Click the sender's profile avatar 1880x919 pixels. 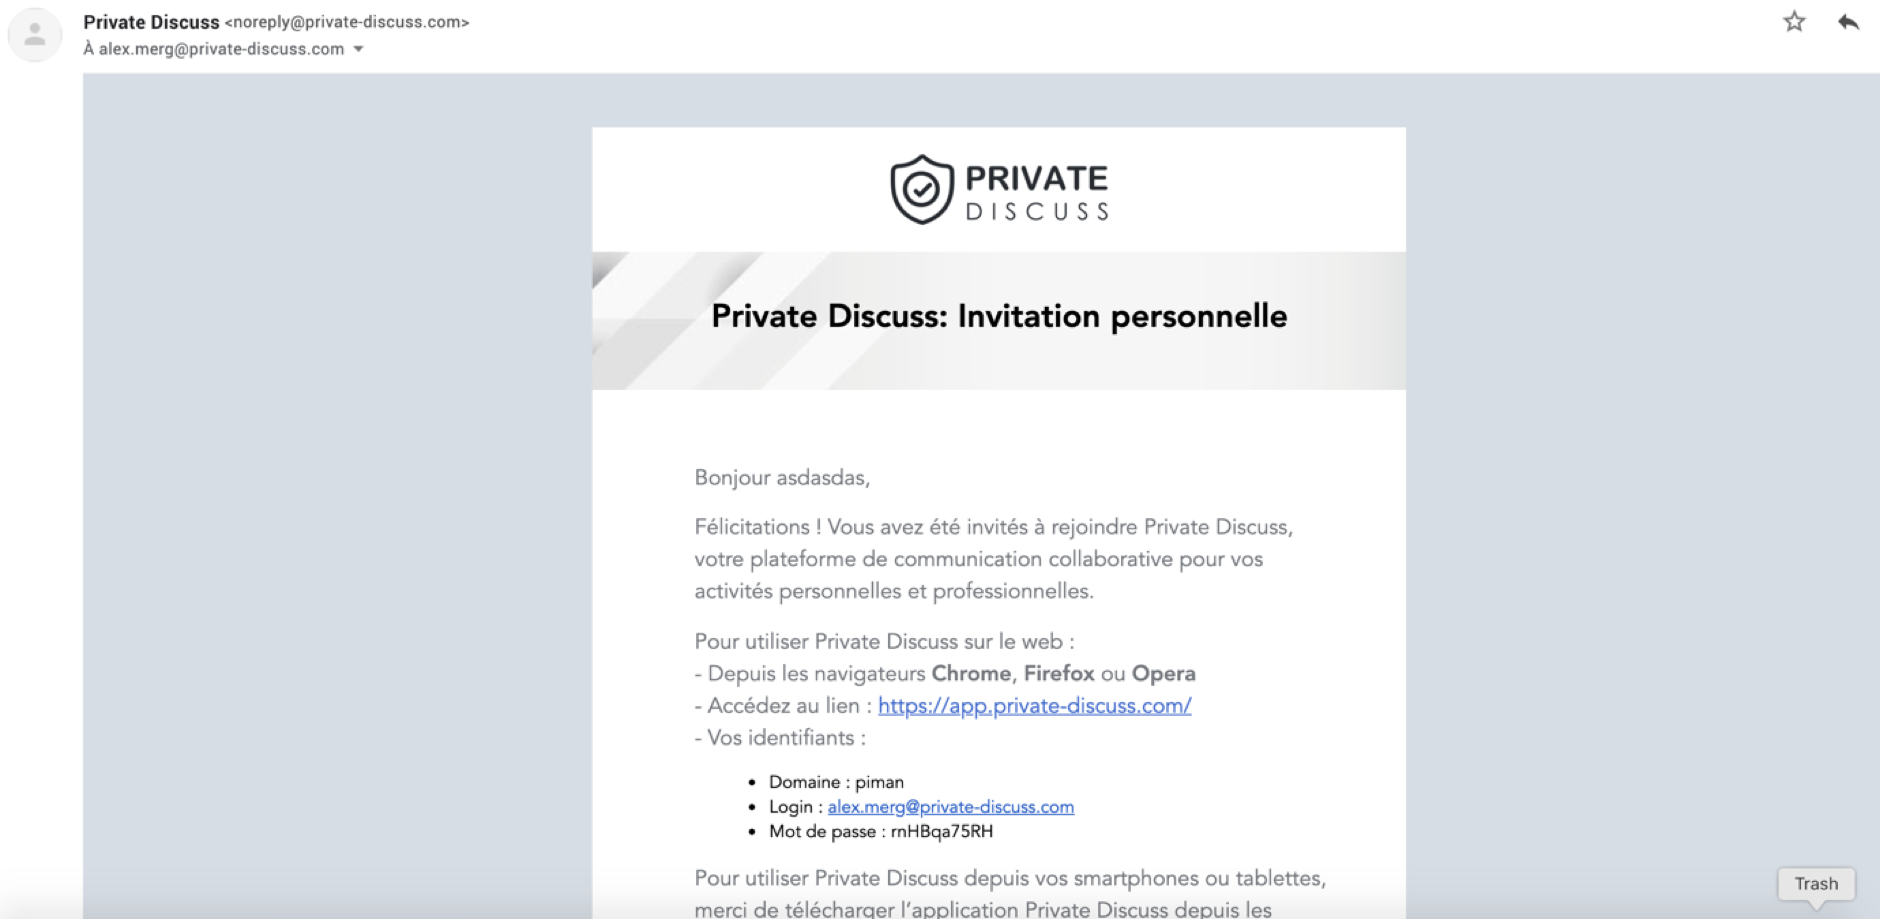(35, 35)
